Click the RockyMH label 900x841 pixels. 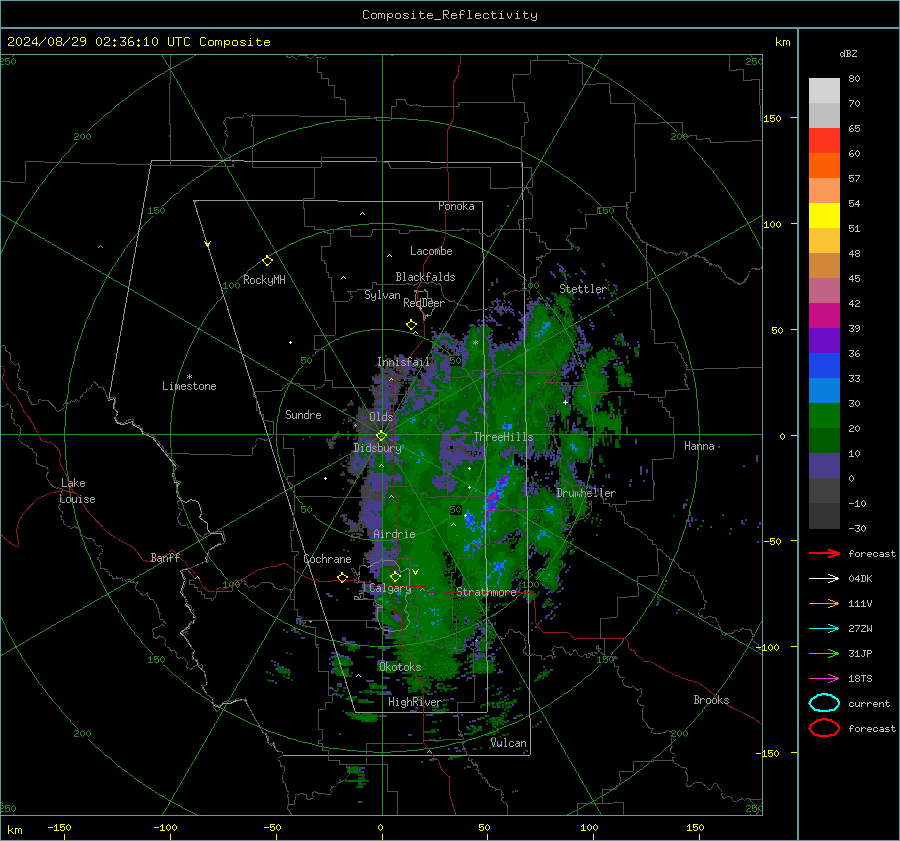(264, 280)
